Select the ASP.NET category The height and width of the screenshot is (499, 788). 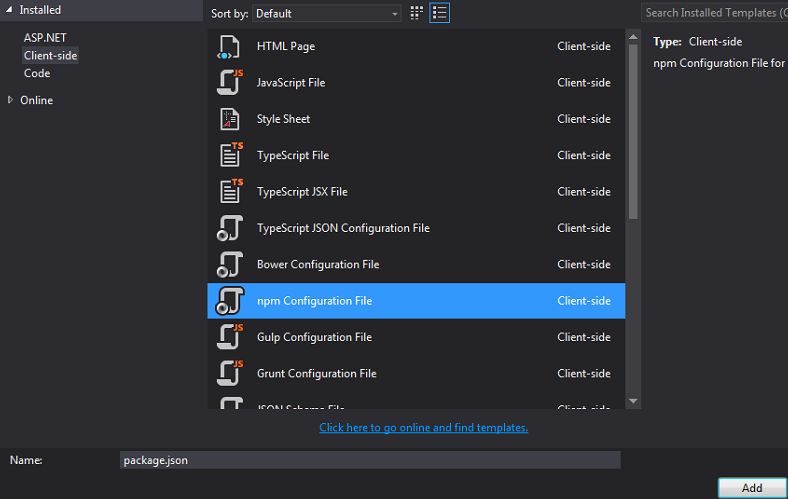[x=45, y=38]
